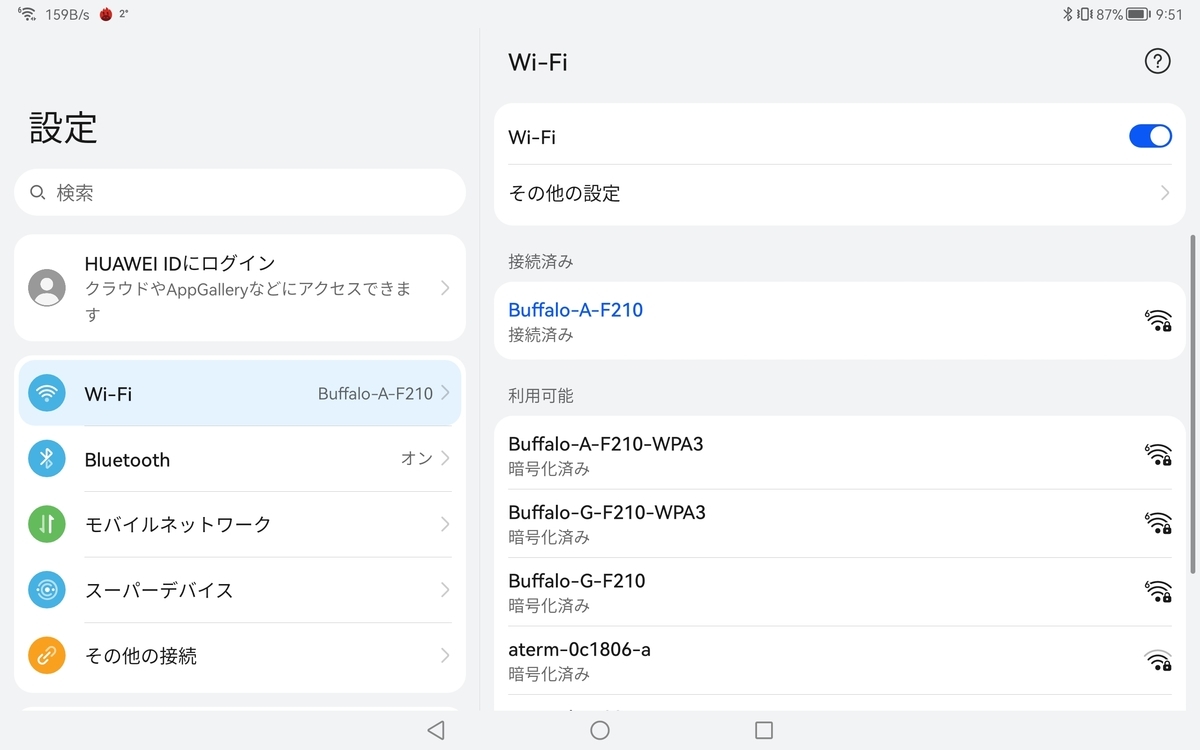
Task: Click signal icon of Buffalo-G-F210
Action: tap(1158, 591)
